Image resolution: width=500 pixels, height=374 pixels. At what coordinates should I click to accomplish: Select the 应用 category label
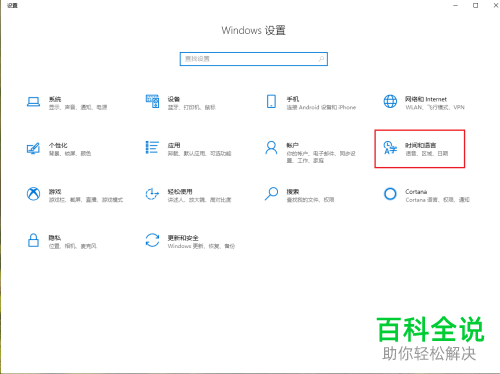point(174,145)
